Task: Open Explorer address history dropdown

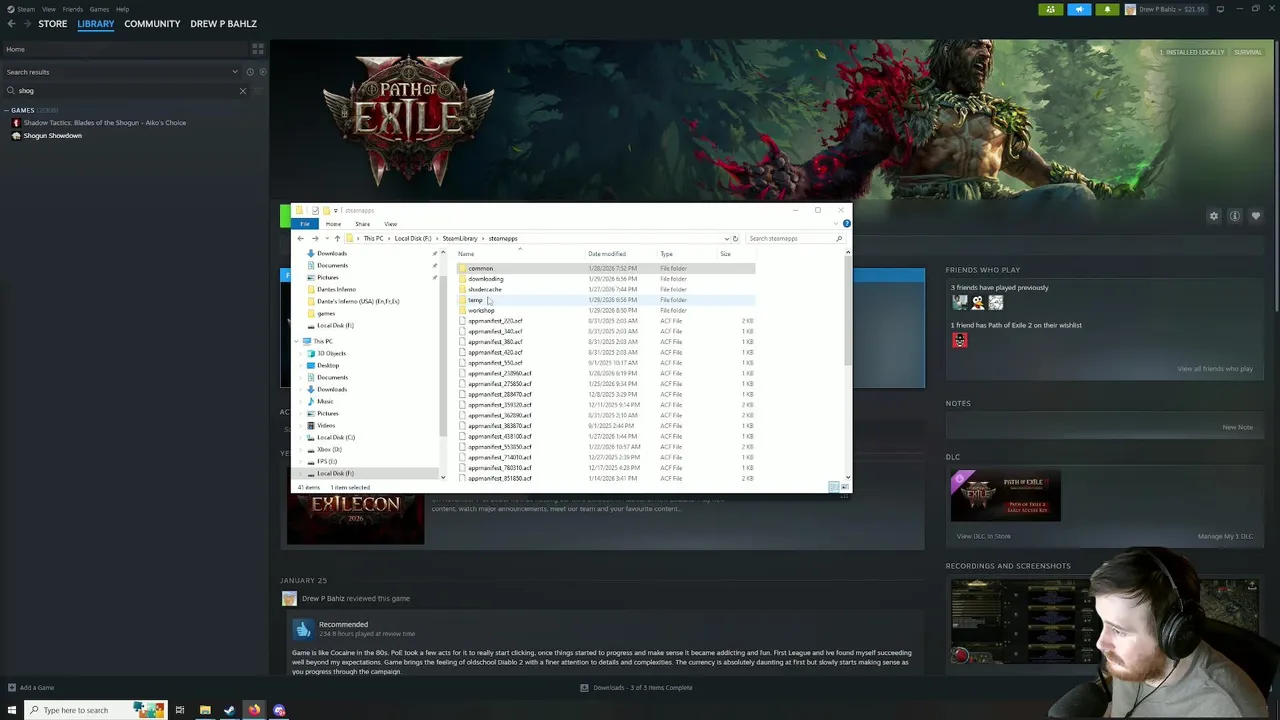Action: point(727,239)
